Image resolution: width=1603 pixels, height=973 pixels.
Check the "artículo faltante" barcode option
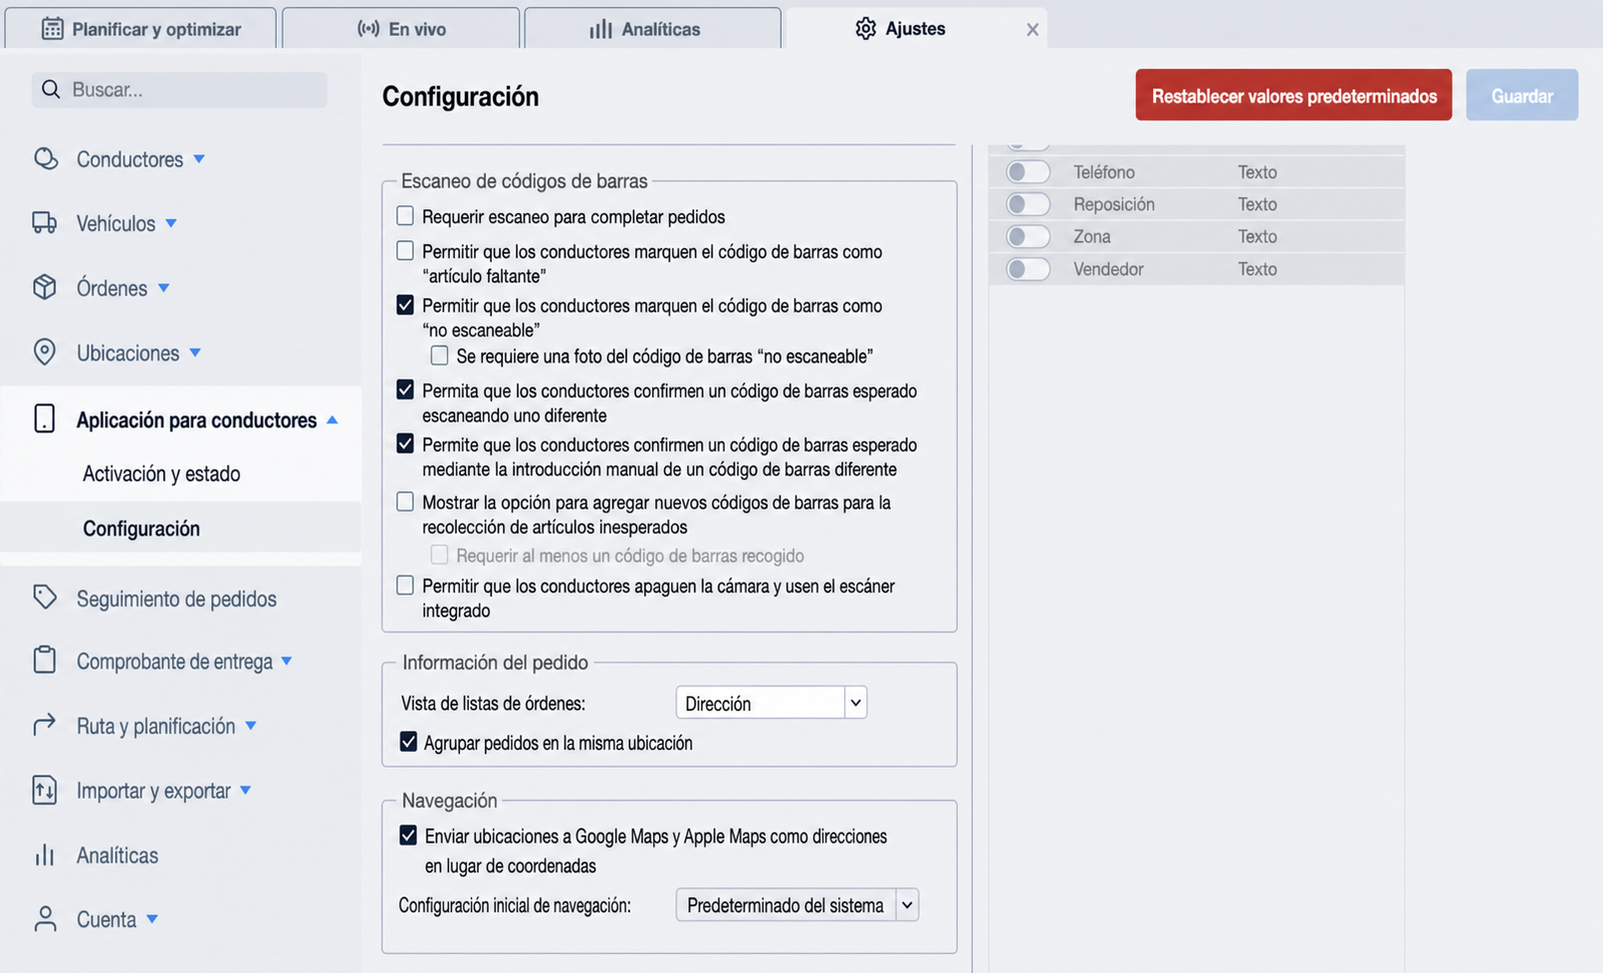point(405,251)
